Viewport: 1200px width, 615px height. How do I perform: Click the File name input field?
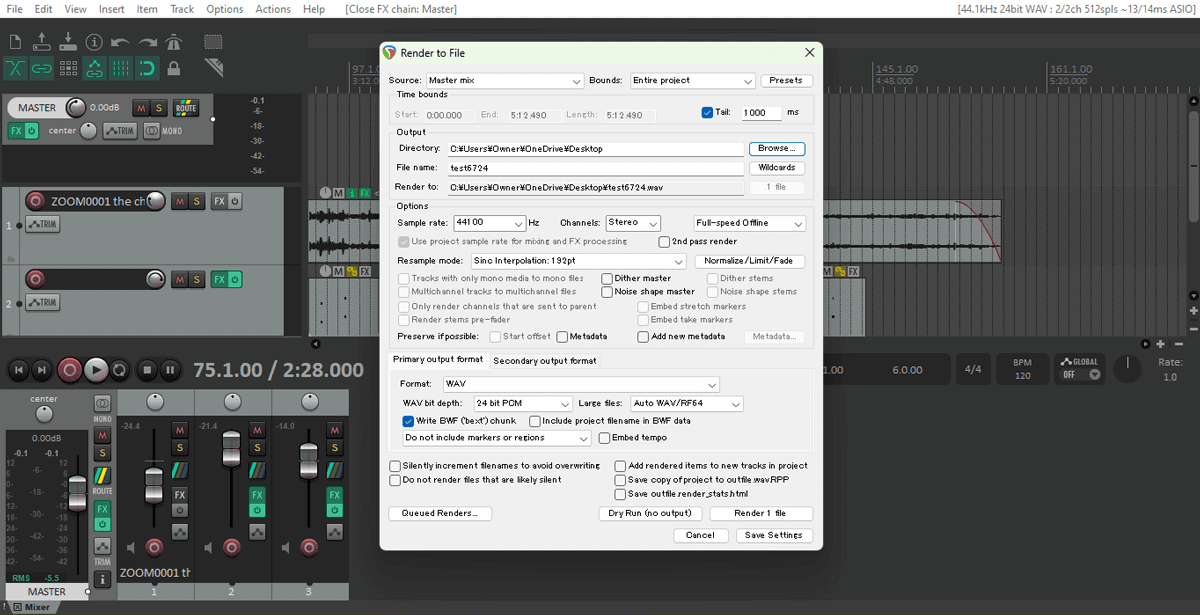[595, 168]
